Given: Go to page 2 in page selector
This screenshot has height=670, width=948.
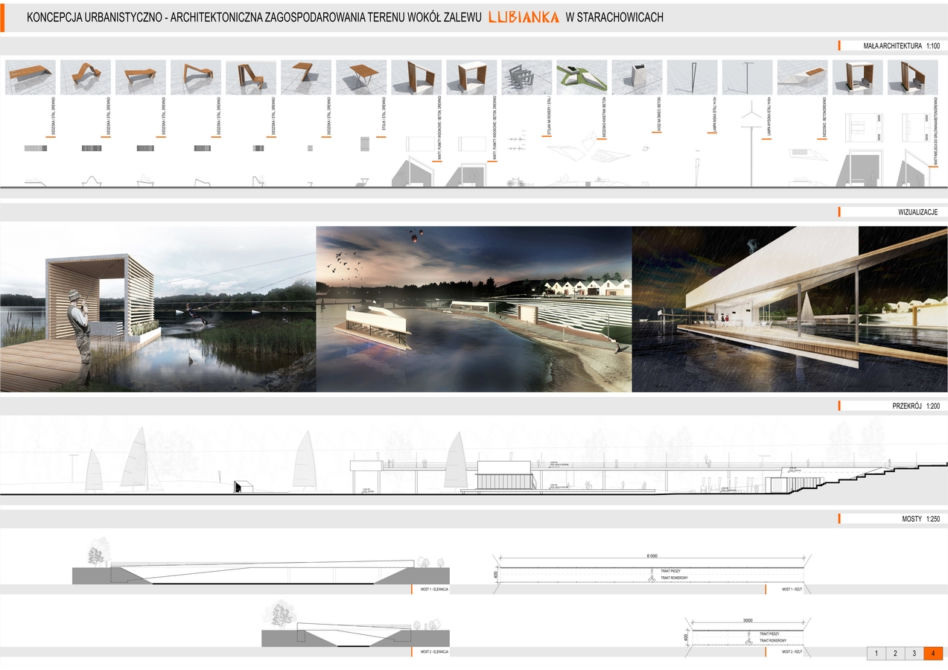Looking at the screenshot, I should [895, 653].
